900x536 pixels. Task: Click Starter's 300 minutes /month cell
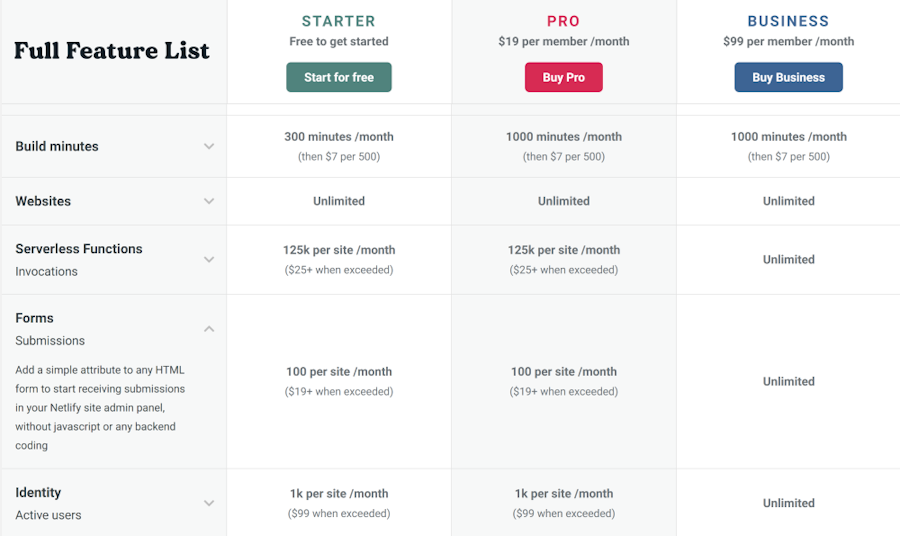(x=339, y=137)
